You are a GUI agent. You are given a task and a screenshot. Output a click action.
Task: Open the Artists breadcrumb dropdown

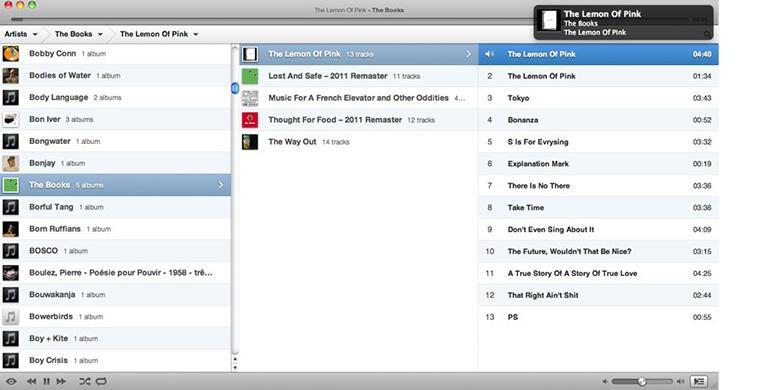pyautogui.click(x=21, y=34)
